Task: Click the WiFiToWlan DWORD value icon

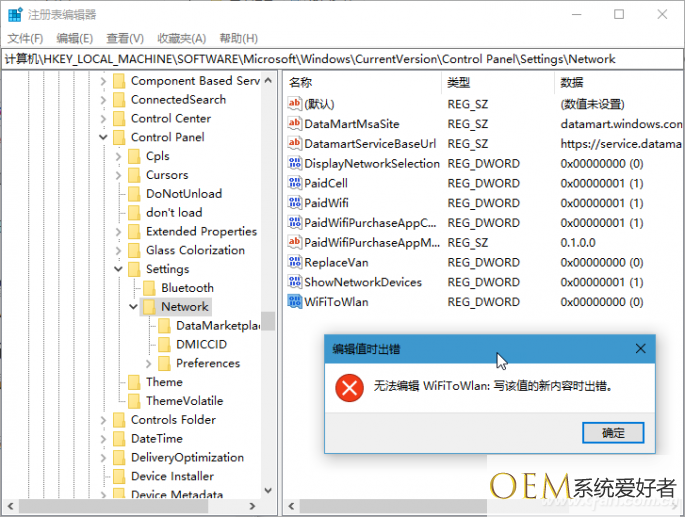Action: coord(295,302)
